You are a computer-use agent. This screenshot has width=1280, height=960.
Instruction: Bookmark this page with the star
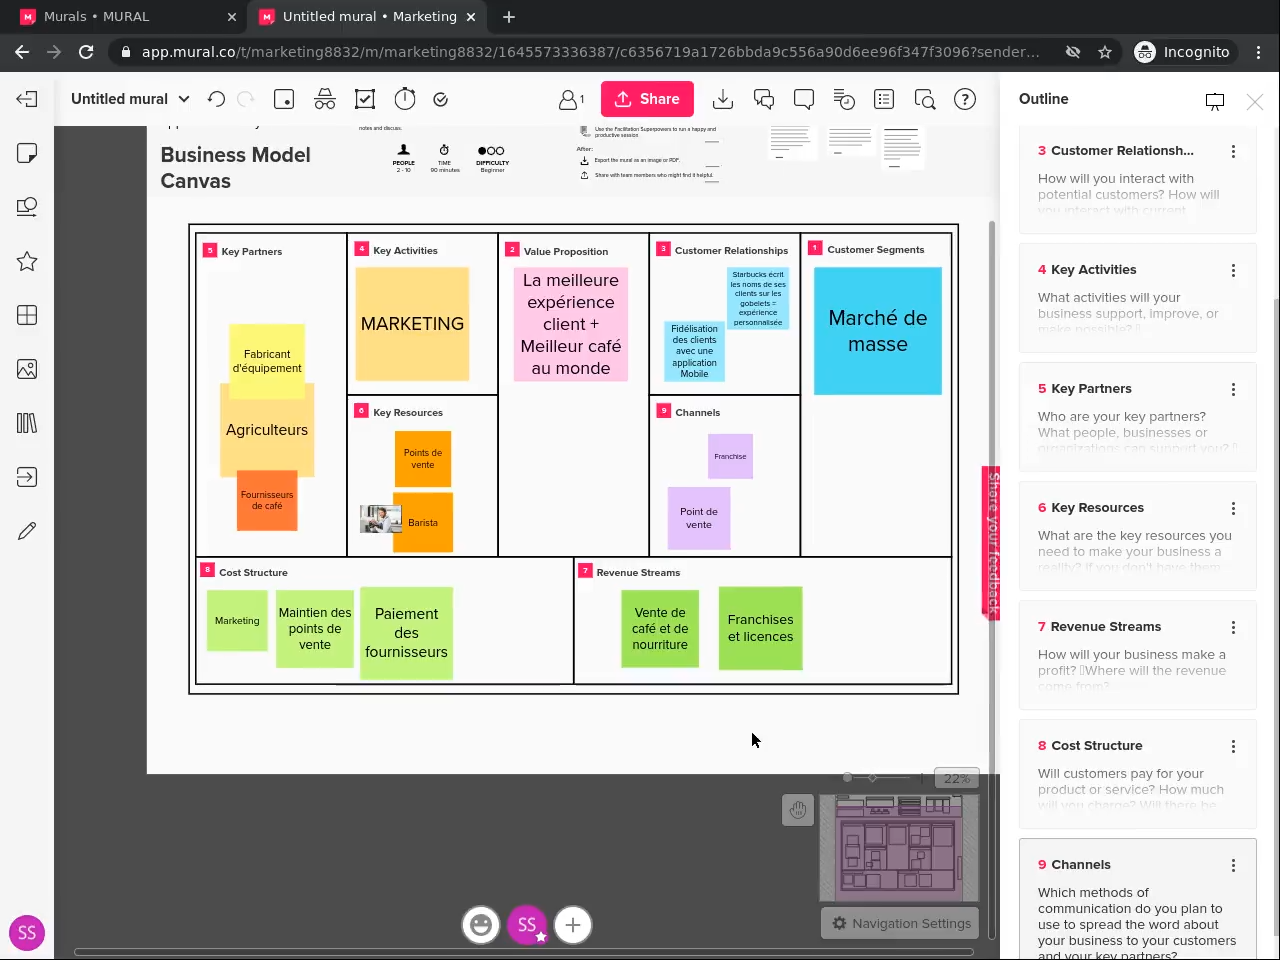1105,52
